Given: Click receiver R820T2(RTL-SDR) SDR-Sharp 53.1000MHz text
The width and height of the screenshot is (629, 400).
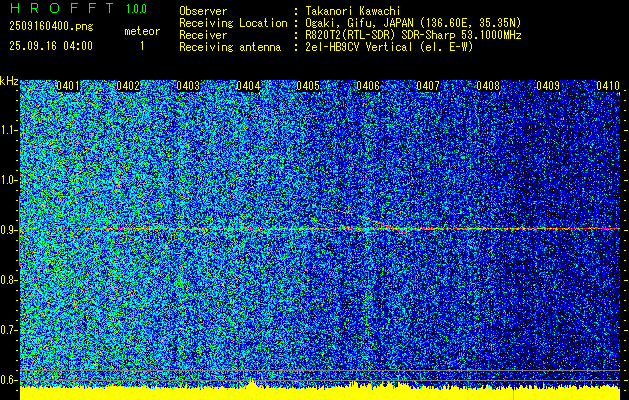Looking at the screenshot, I should pos(413,35).
